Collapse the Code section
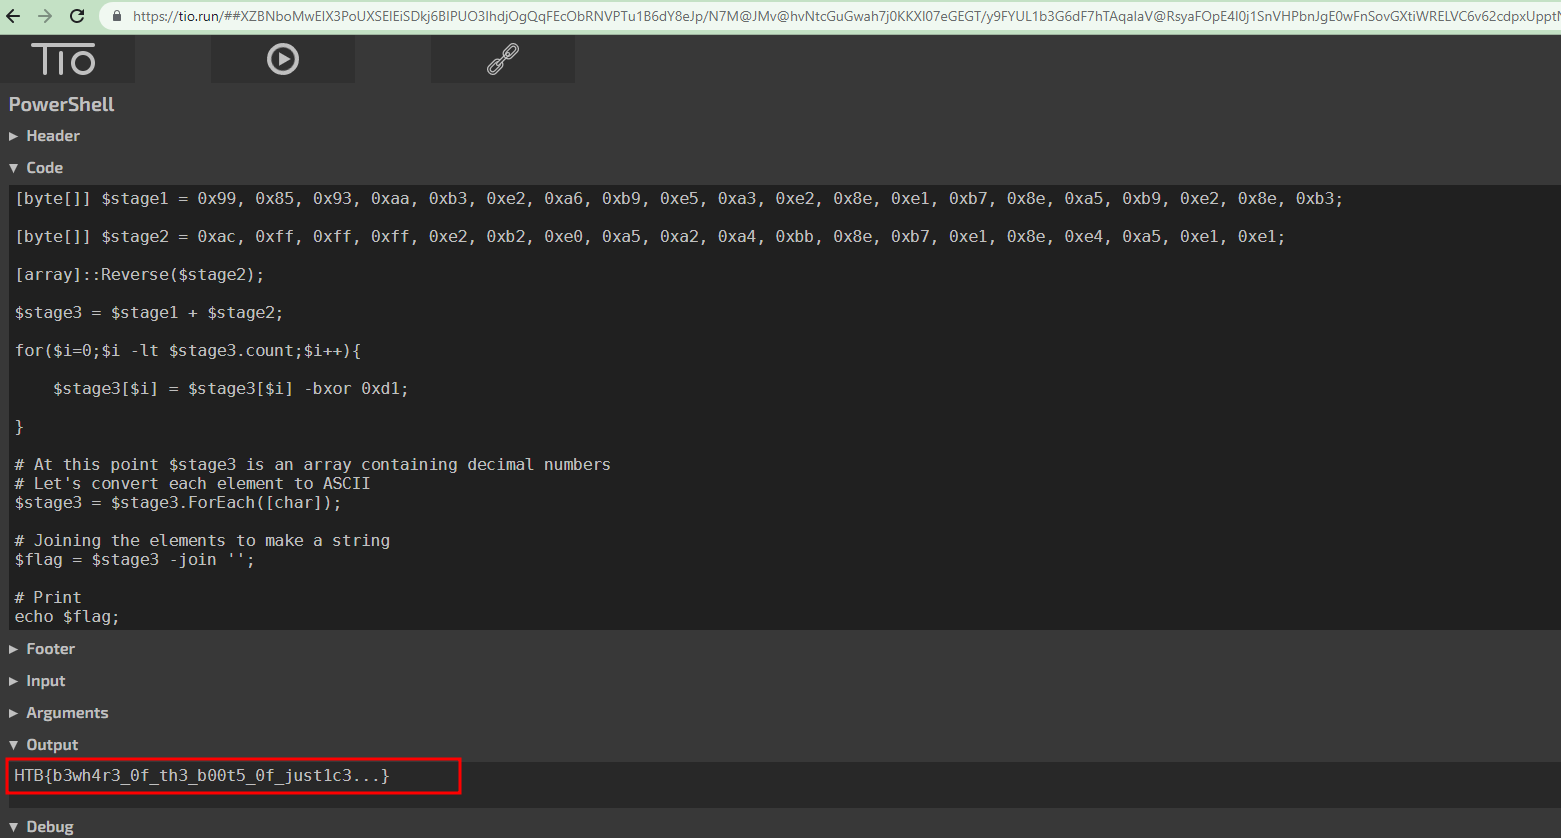This screenshot has height=838, width=1561. pyautogui.click(x=44, y=168)
